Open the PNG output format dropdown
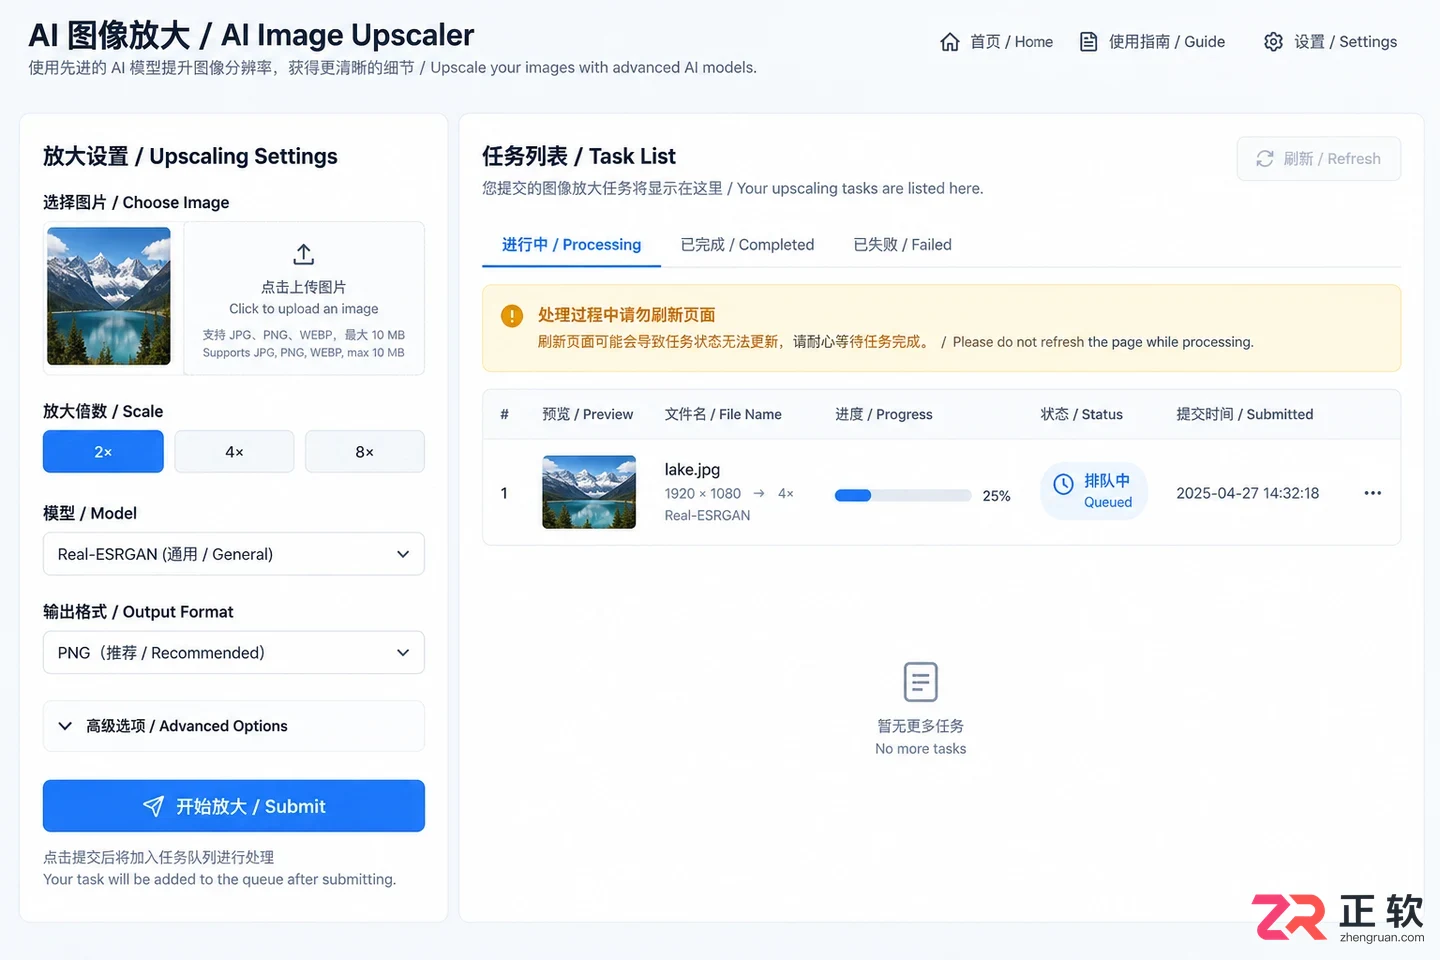The height and width of the screenshot is (960, 1440). coord(234,653)
